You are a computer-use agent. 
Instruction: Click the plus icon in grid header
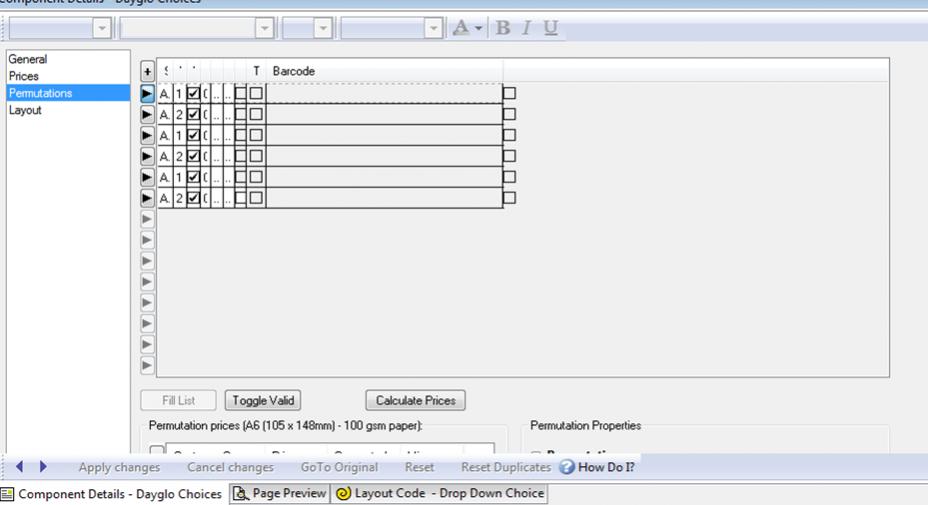click(148, 71)
